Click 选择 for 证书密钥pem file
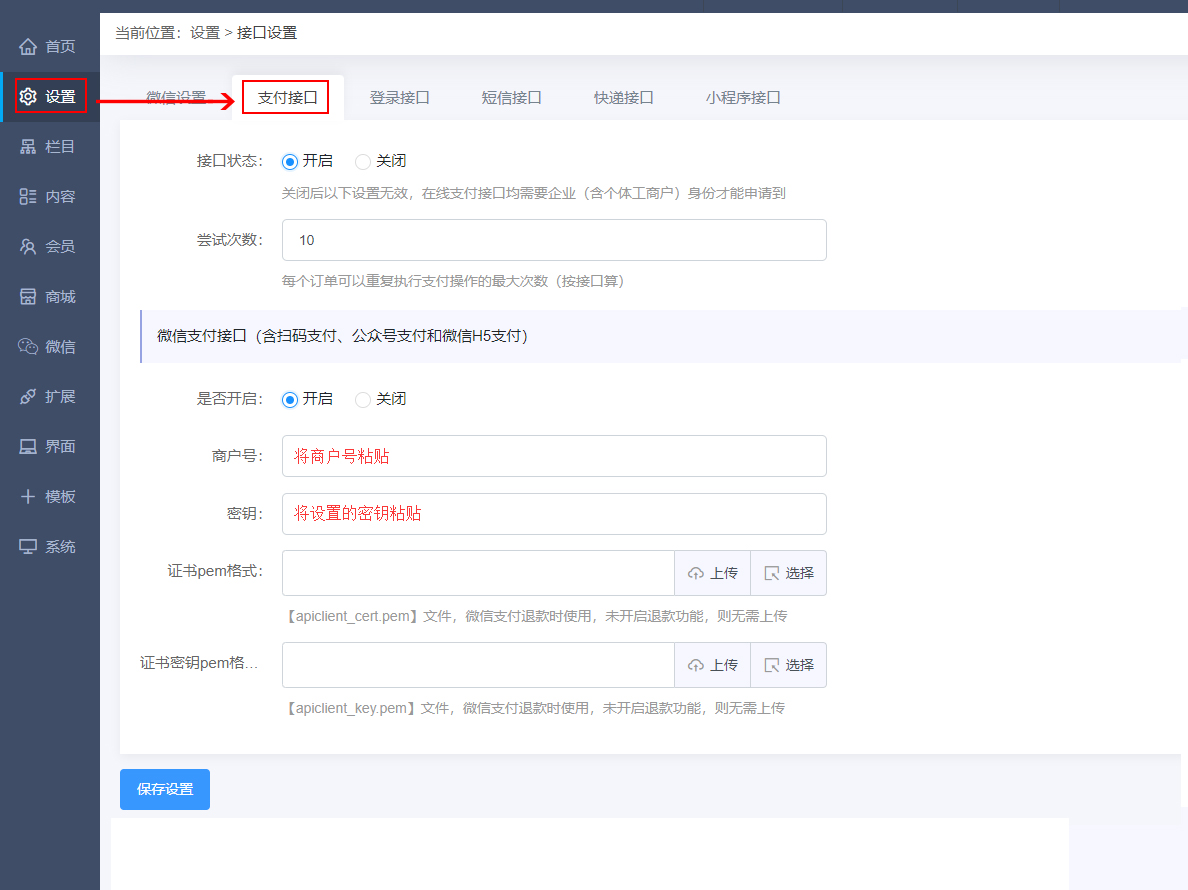The height and width of the screenshot is (890, 1188). 789,665
